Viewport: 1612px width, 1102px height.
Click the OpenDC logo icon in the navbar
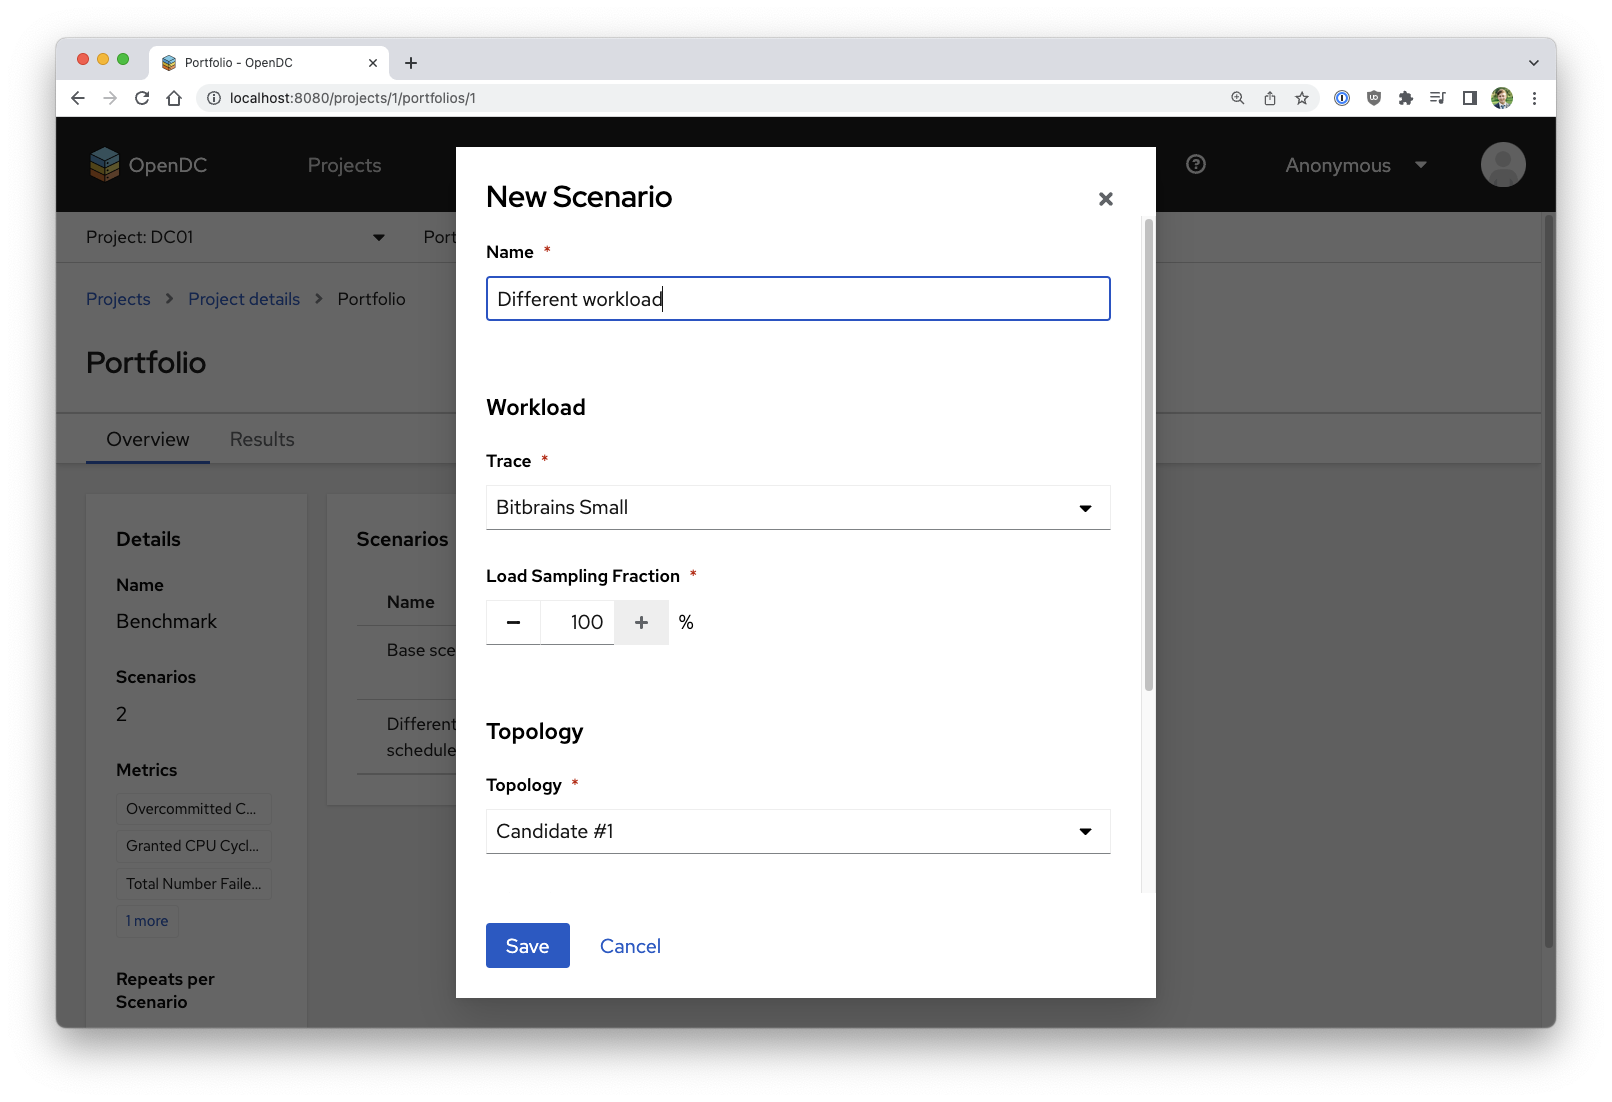point(104,164)
